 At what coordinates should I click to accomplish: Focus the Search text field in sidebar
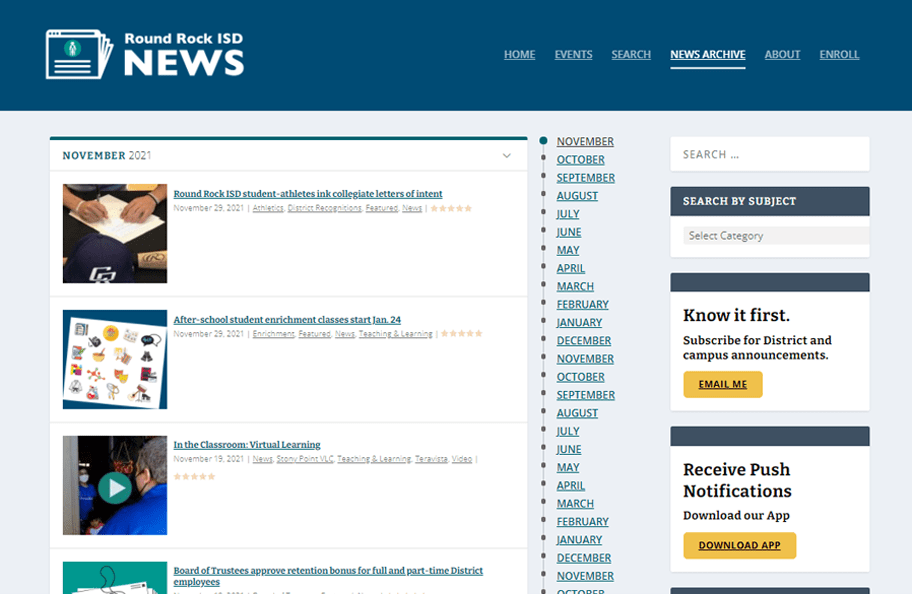pos(770,154)
